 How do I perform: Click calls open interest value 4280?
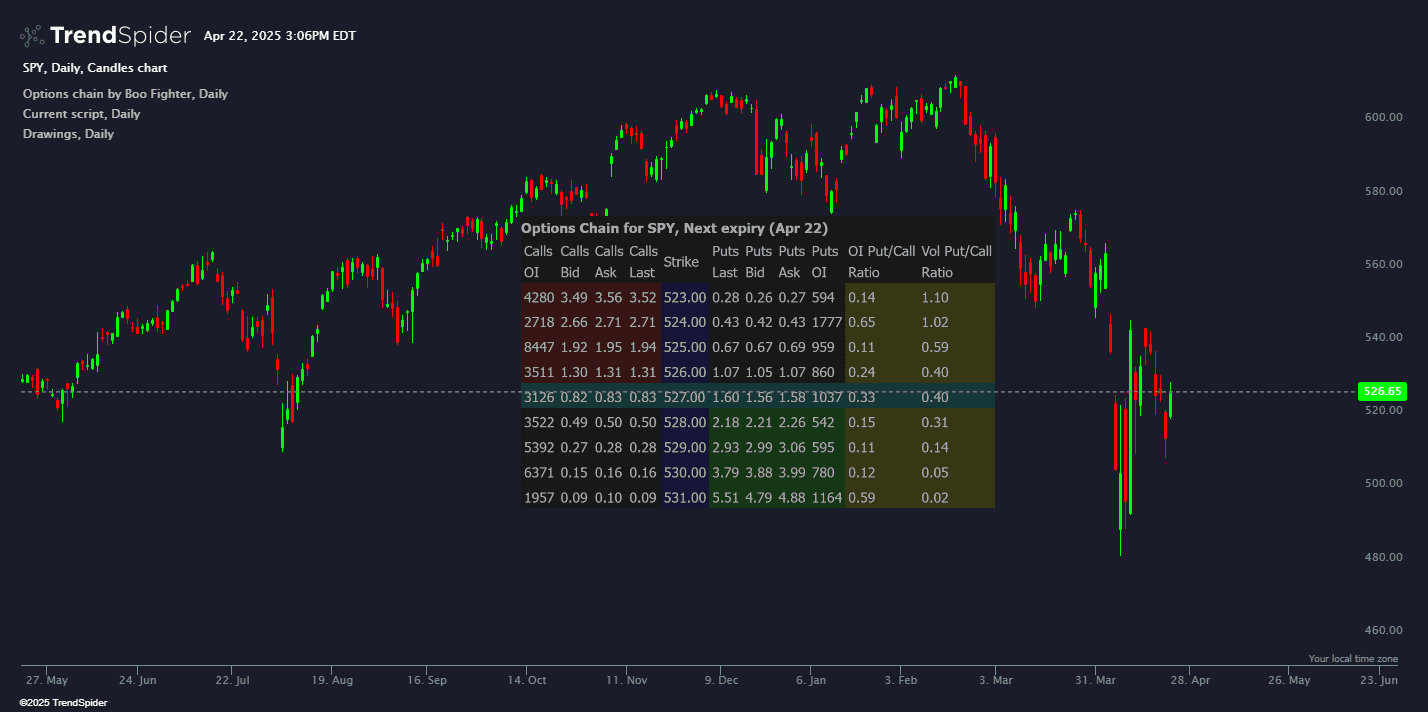(x=539, y=297)
